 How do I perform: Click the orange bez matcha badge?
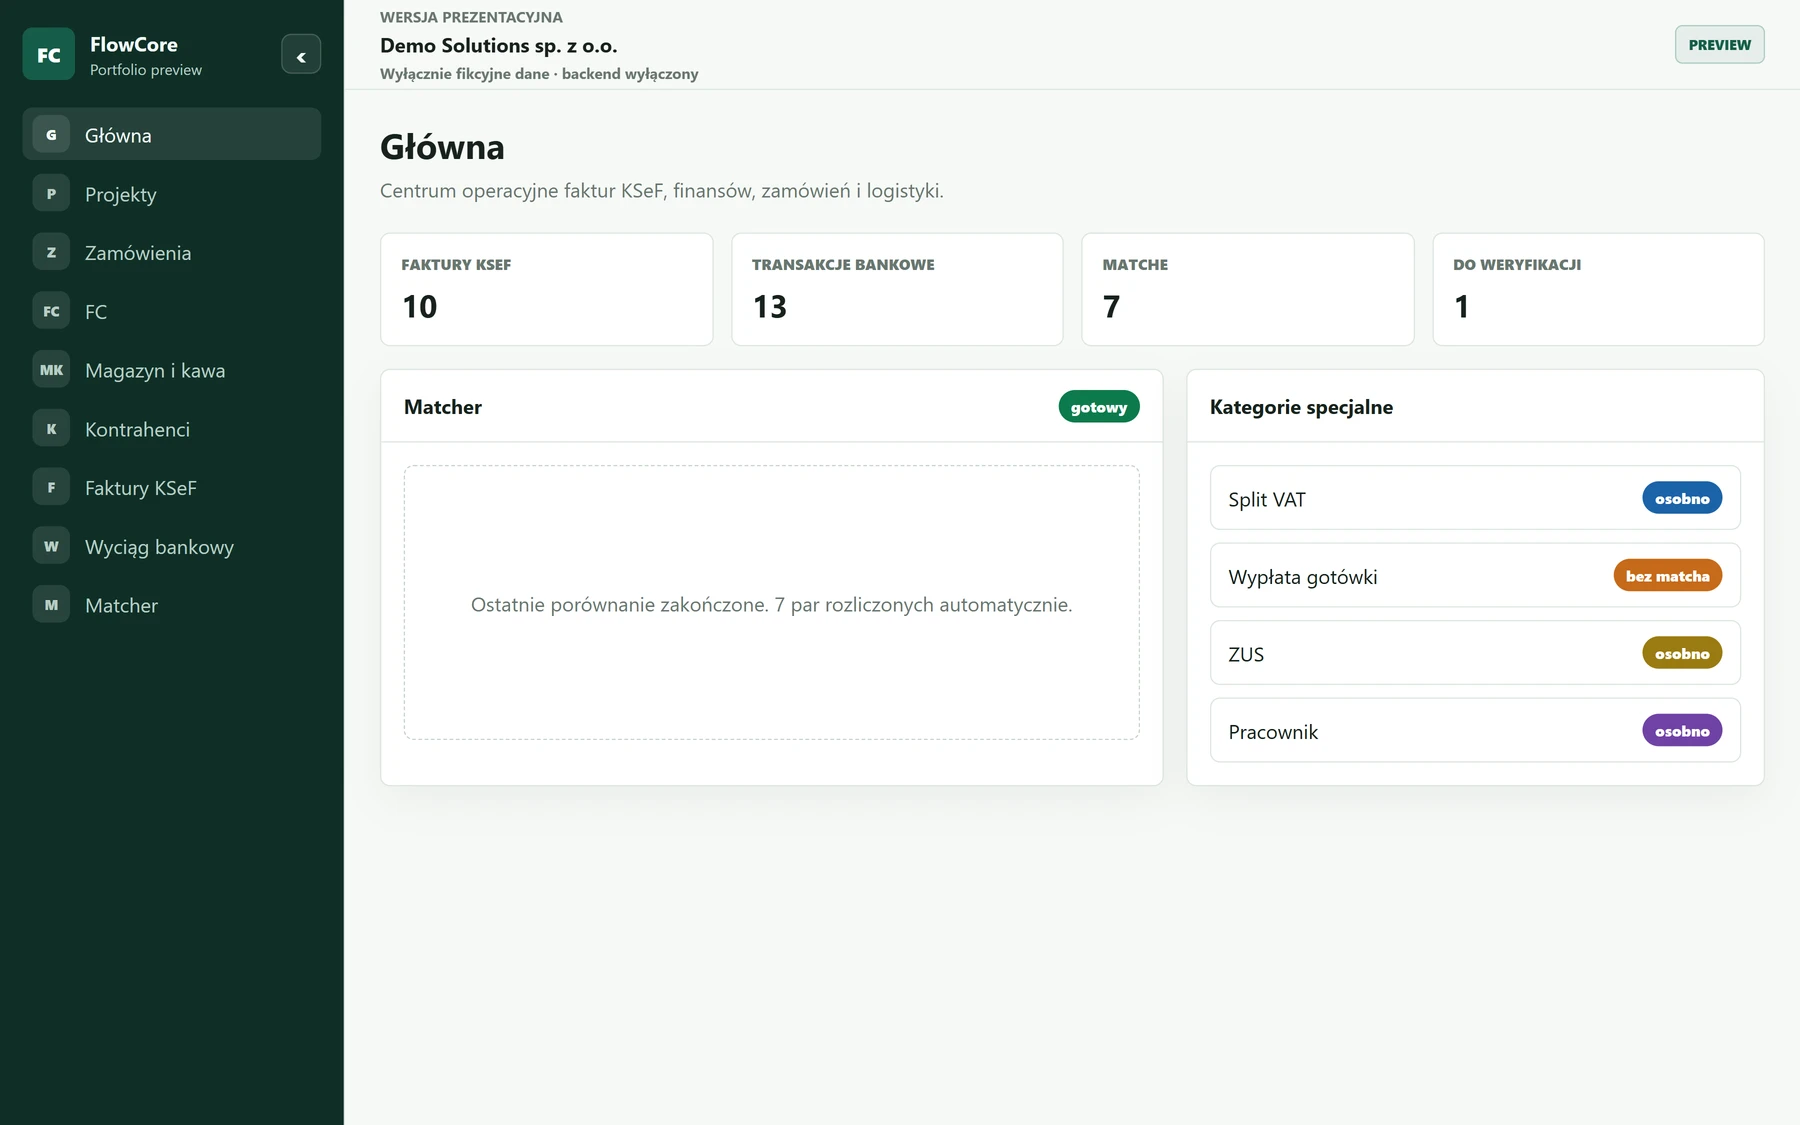click(x=1667, y=575)
